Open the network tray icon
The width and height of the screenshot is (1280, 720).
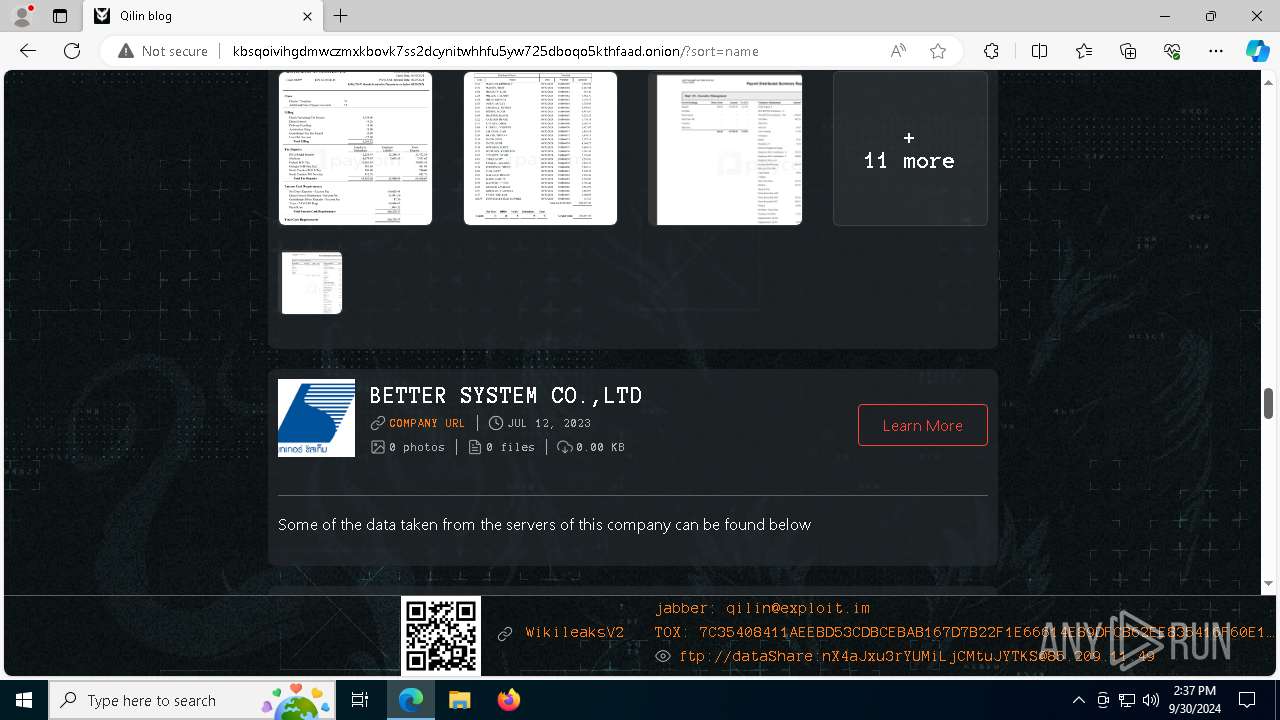click(x=1127, y=700)
